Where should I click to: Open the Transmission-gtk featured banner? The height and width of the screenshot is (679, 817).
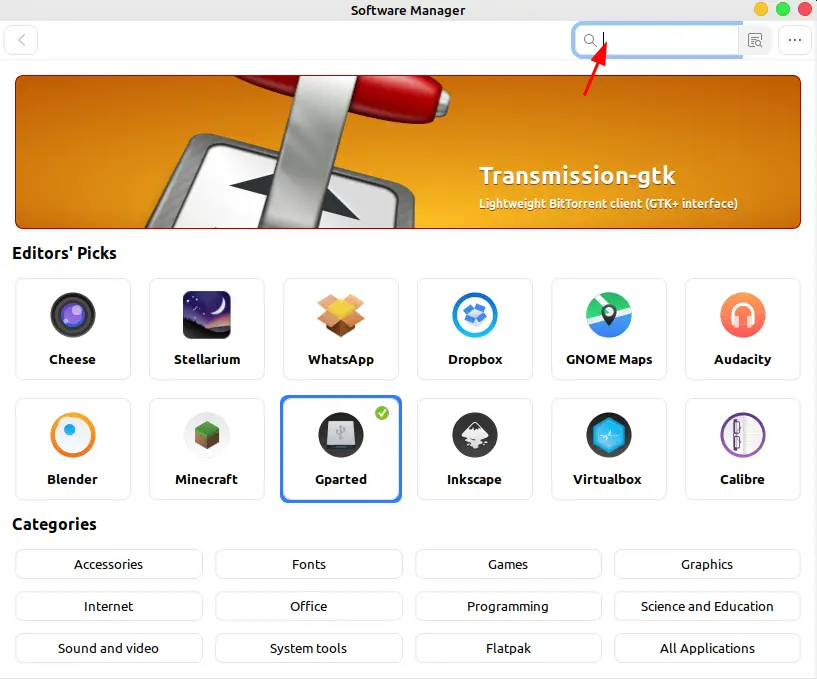coord(408,152)
